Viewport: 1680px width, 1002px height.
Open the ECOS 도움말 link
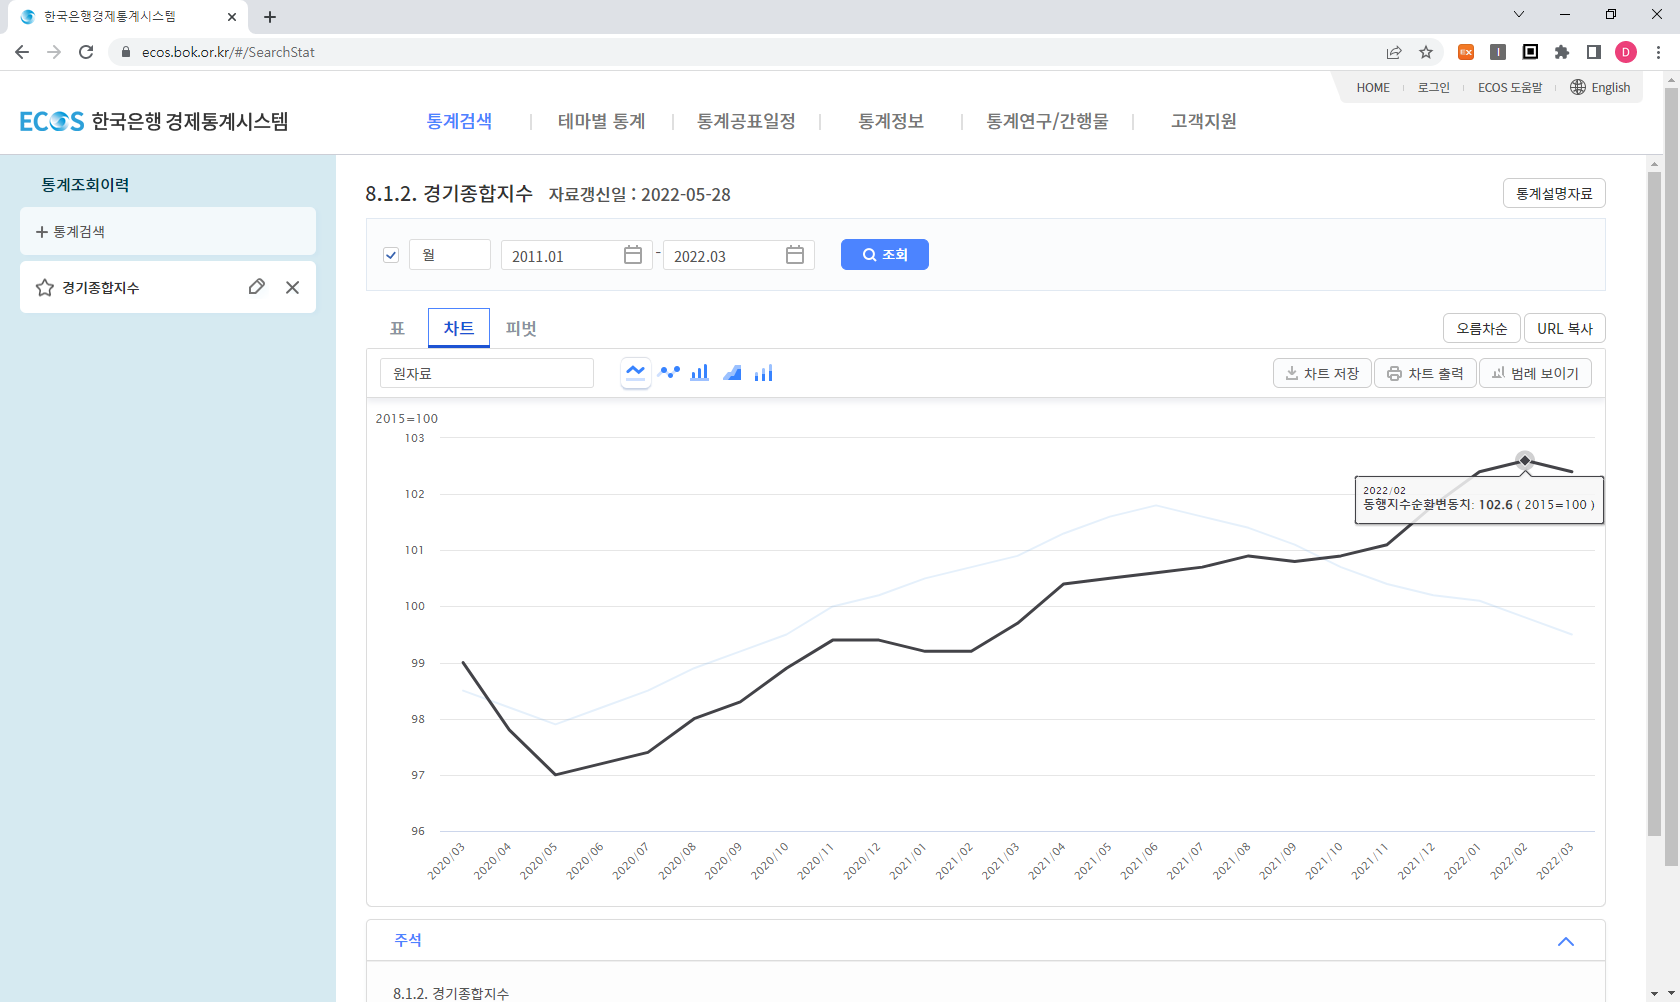[x=1510, y=88]
